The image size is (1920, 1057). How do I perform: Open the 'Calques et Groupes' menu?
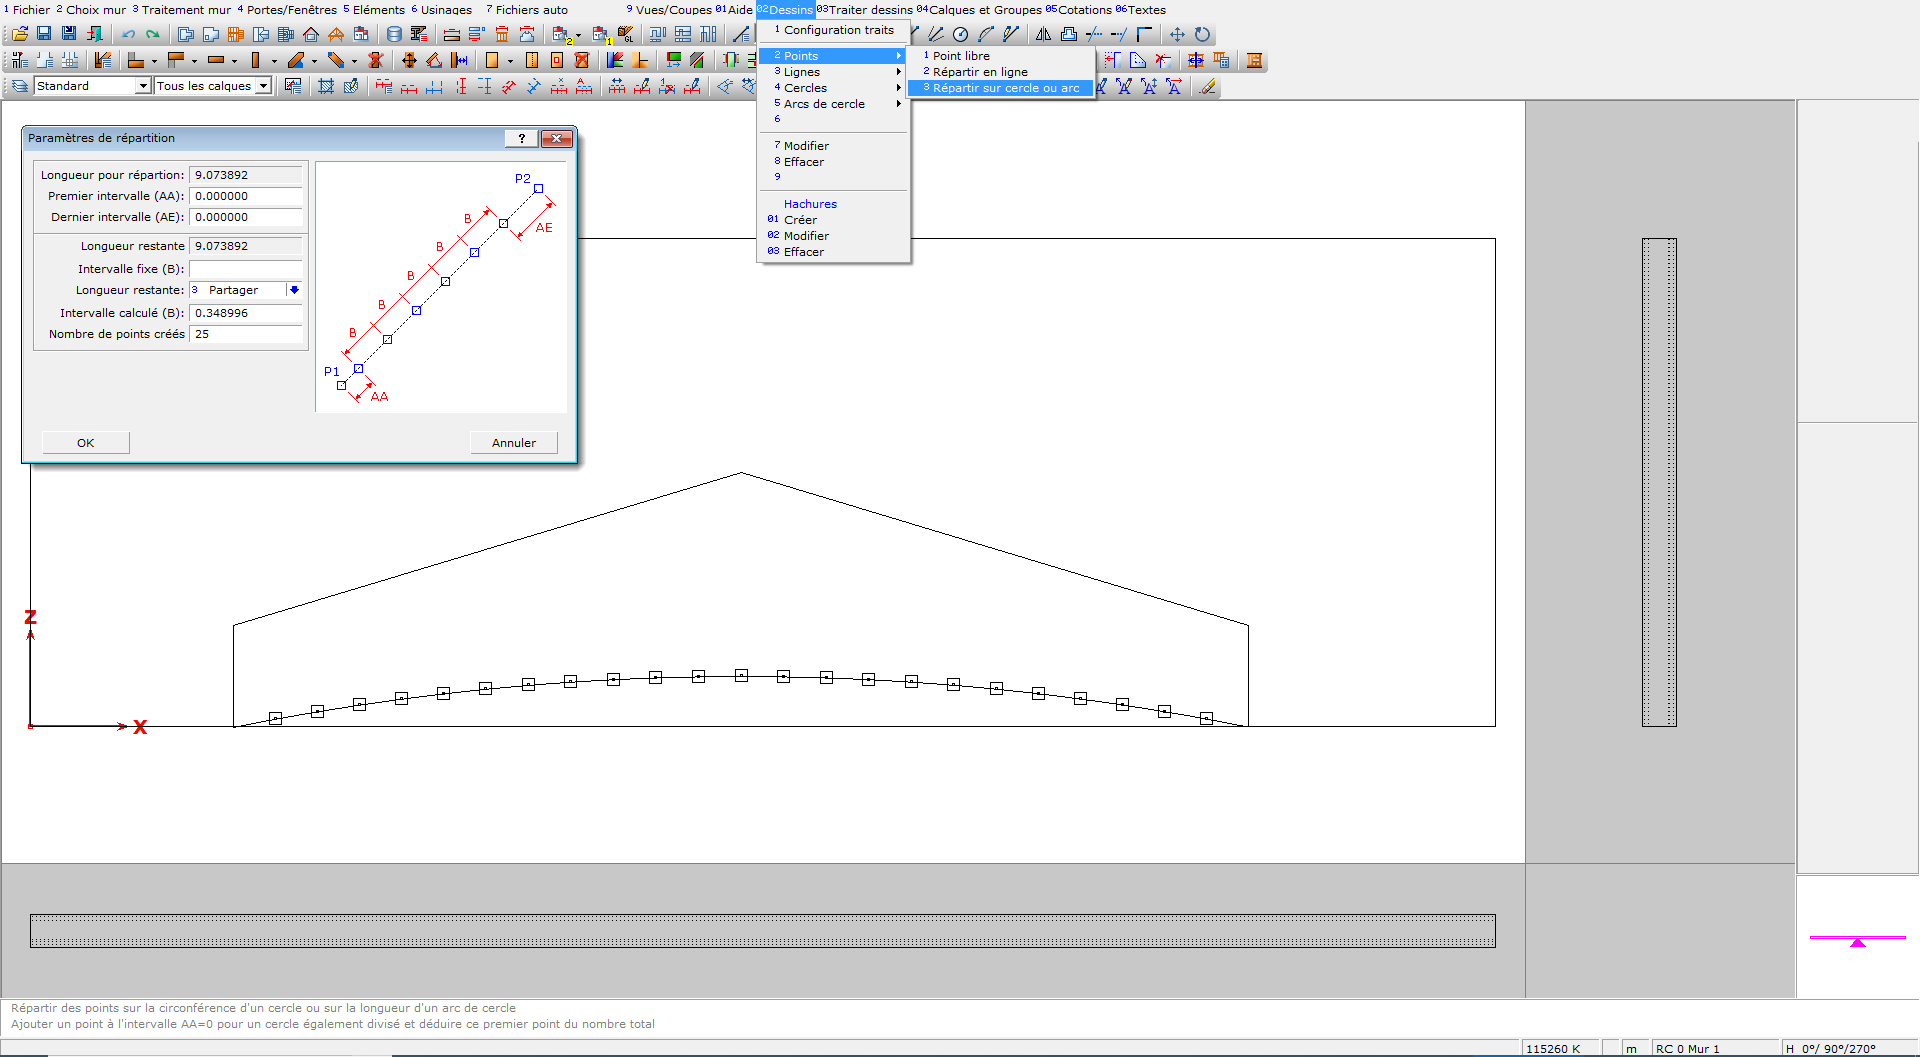point(984,10)
